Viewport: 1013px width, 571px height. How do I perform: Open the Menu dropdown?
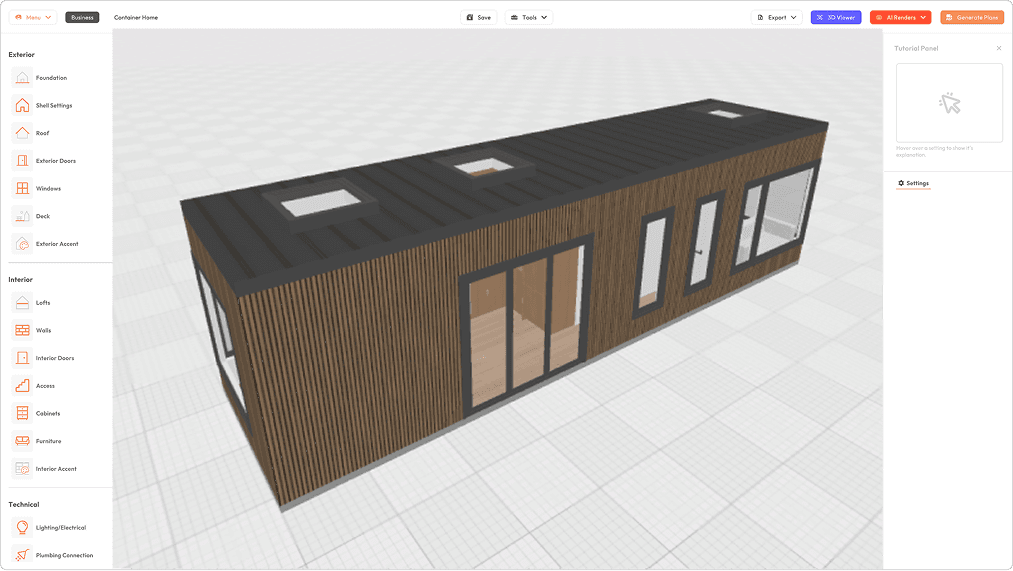[x=33, y=17]
